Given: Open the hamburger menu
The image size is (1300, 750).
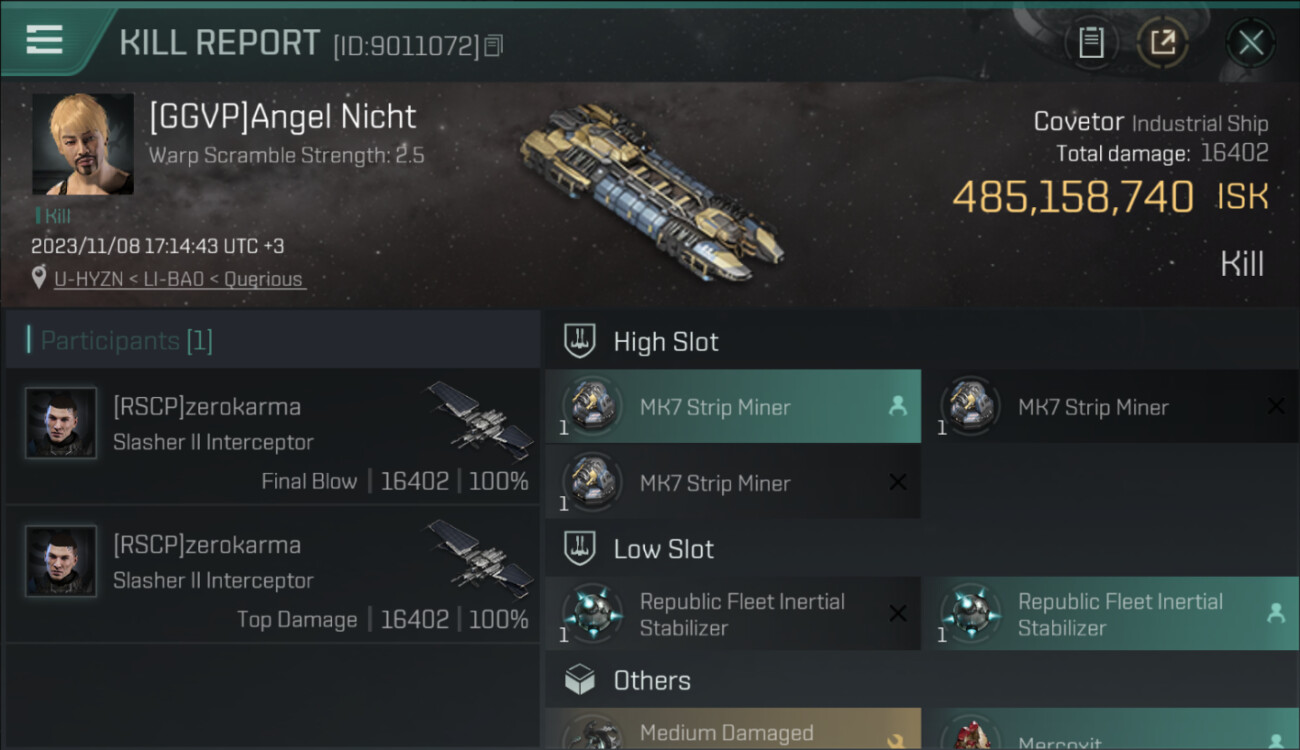Looking at the screenshot, I should [x=44, y=40].
